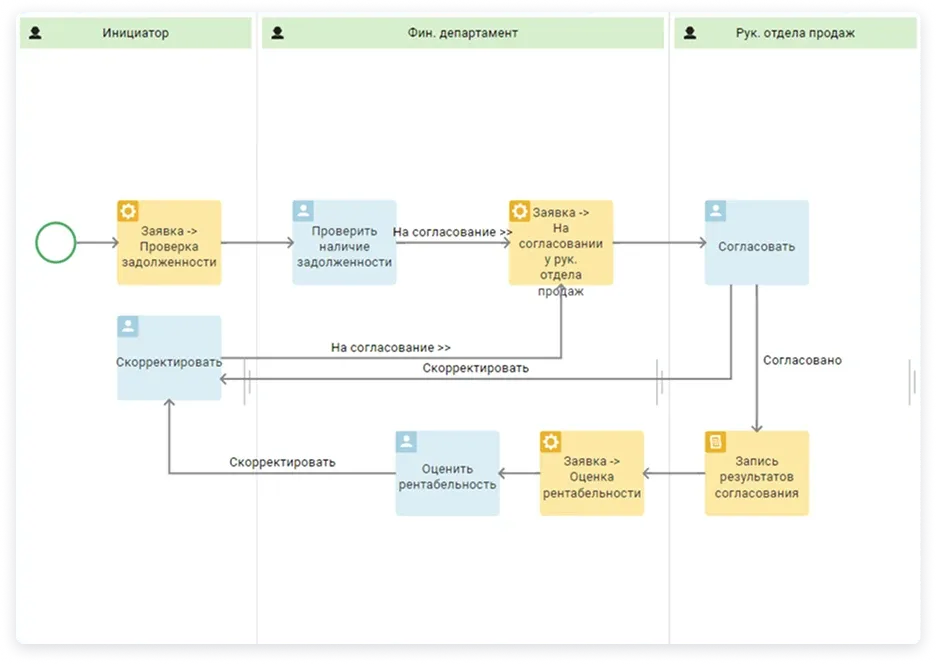The width and height of the screenshot is (937, 664).
Task: Click the Согласовано transition label
Action: click(x=802, y=360)
